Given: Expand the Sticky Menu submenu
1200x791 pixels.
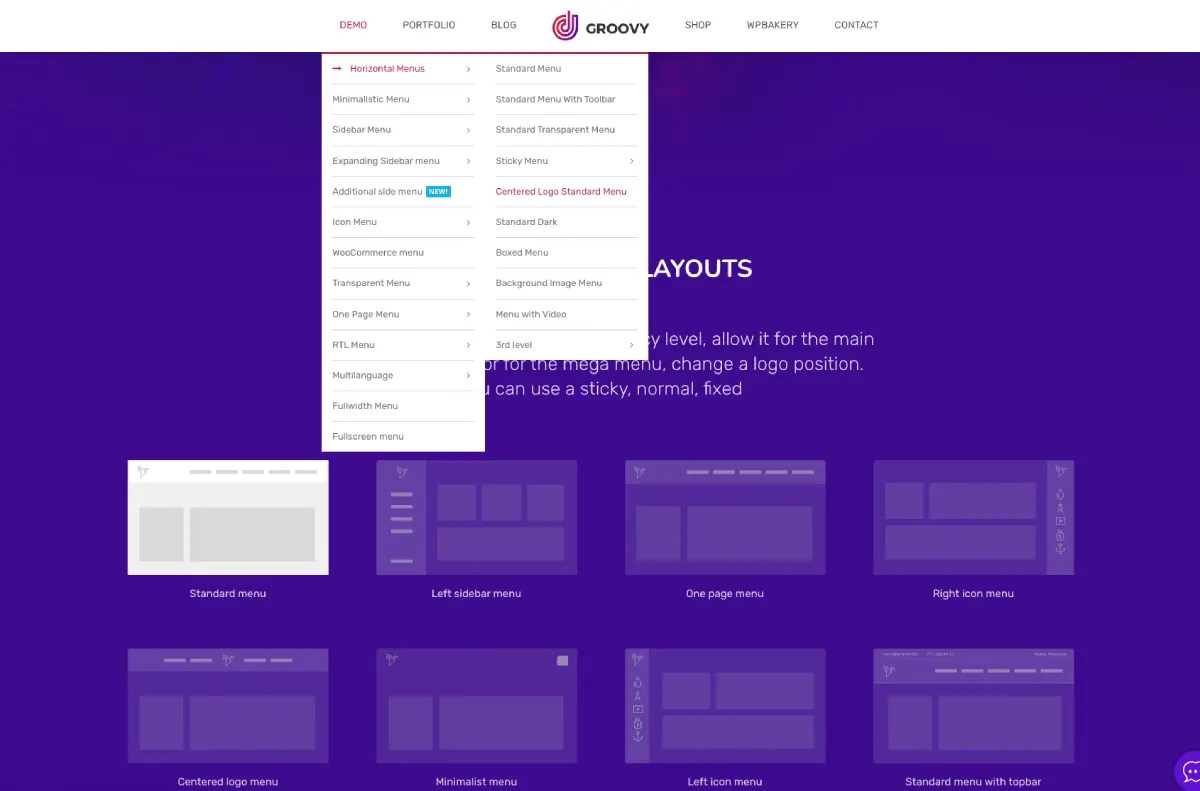Looking at the screenshot, I should 632,160.
